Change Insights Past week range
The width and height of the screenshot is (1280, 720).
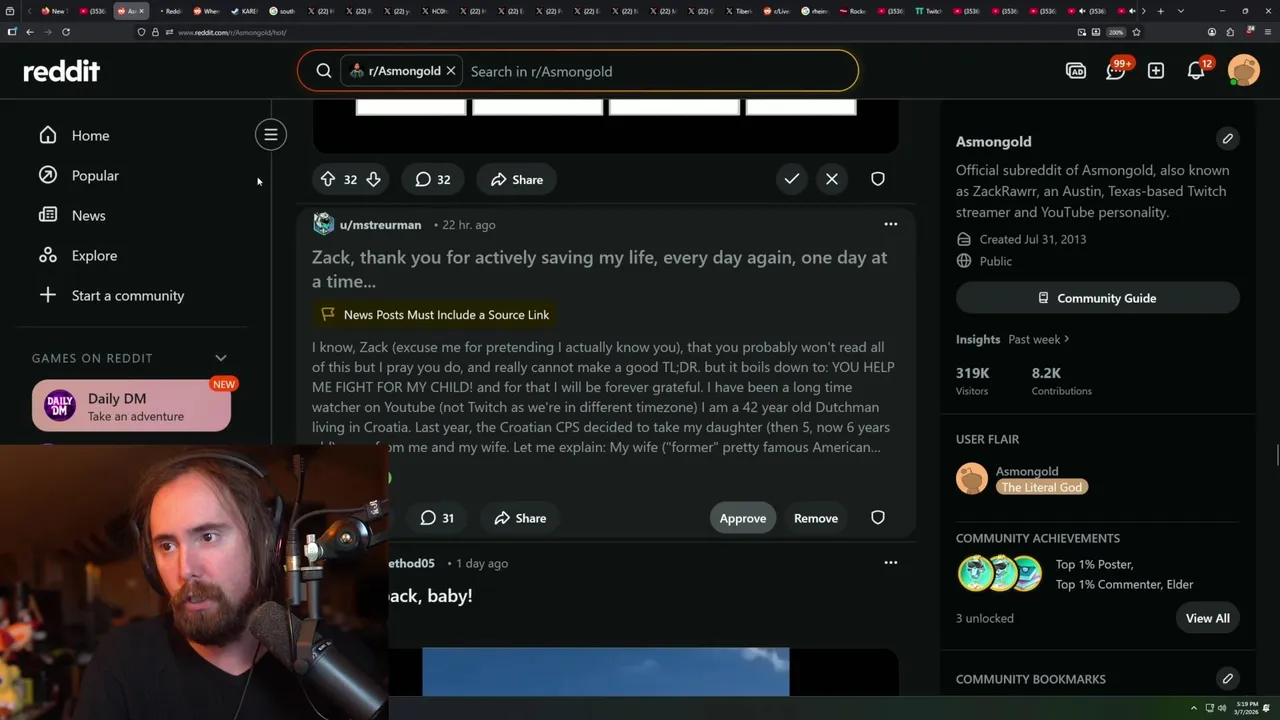pos(1038,339)
